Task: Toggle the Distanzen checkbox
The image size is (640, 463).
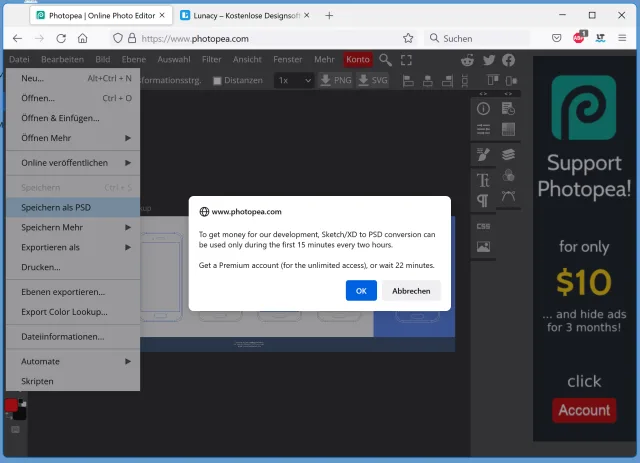Action: (218, 81)
